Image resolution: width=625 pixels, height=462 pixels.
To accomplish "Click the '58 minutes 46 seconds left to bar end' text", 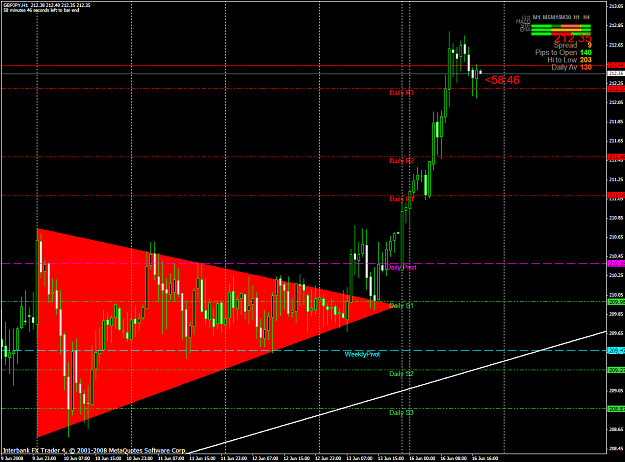I will coord(41,10).
